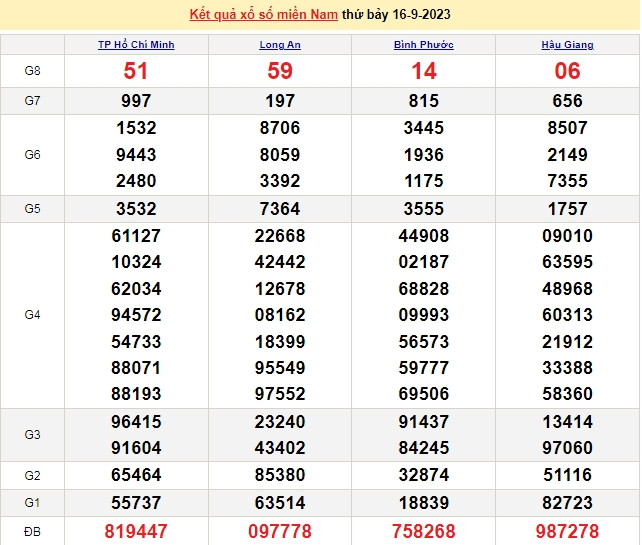
Task: Open the Hậu Giang province link
Action: coord(567,45)
